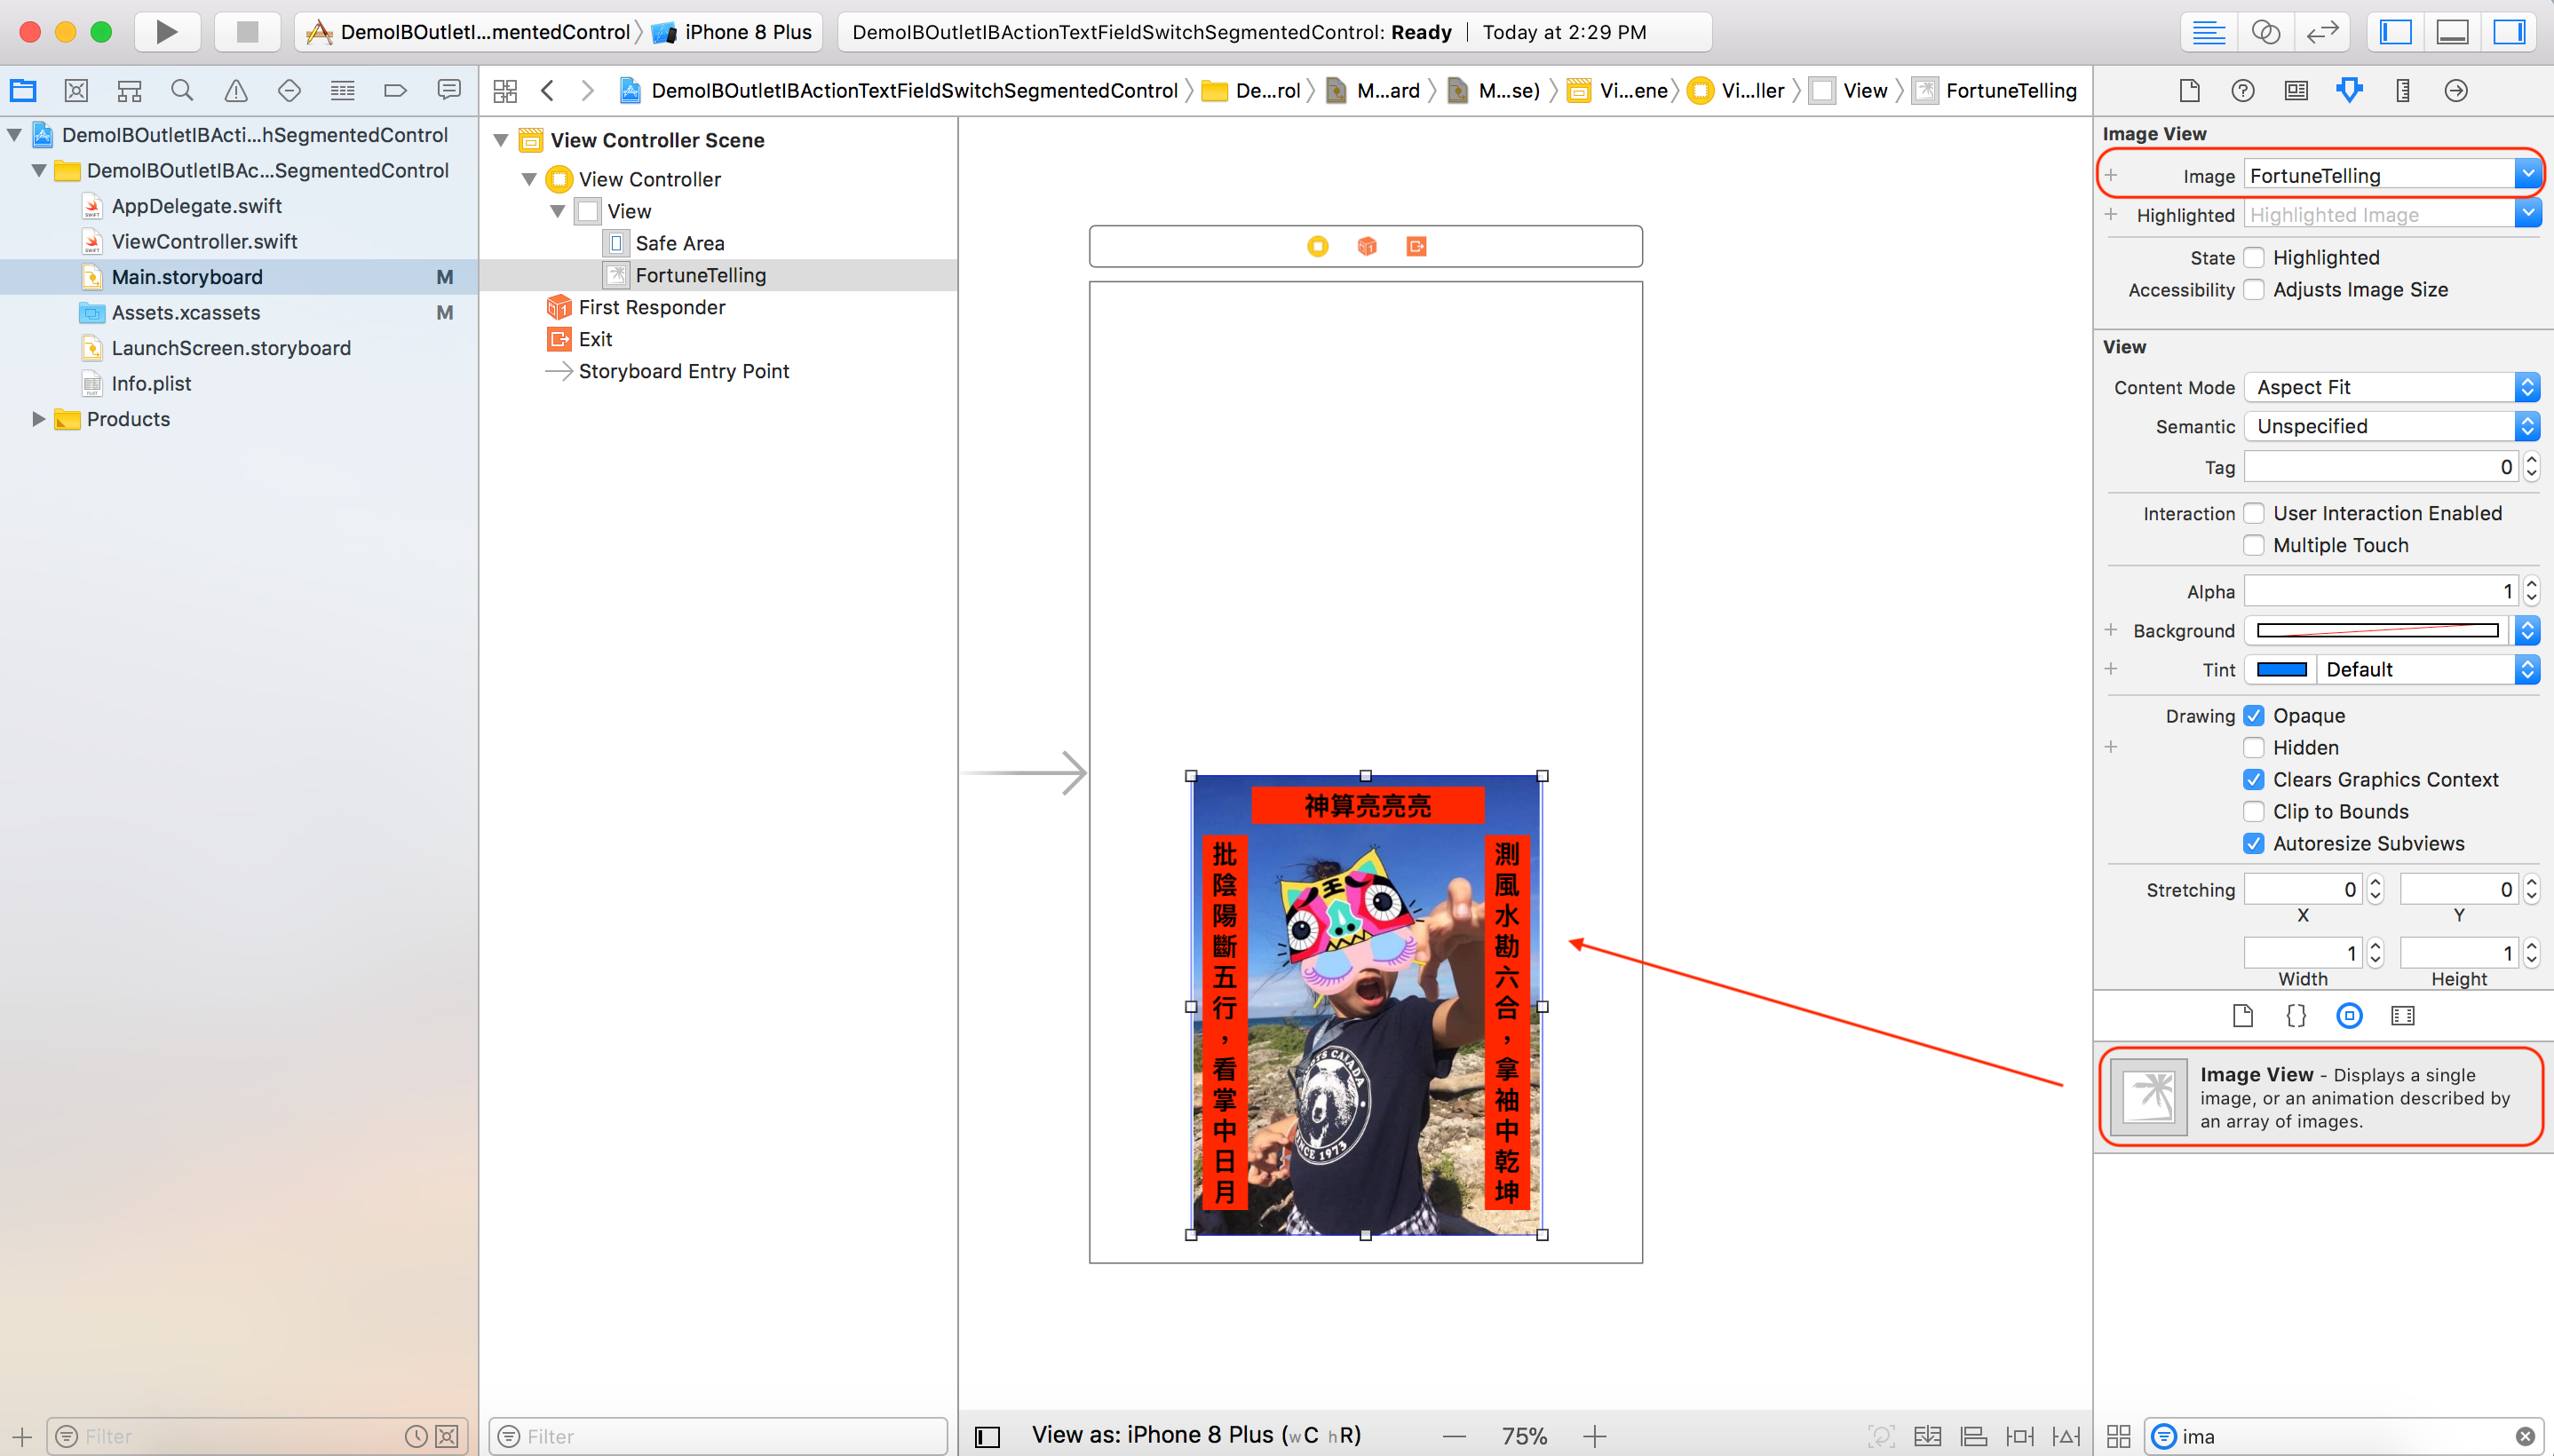
Task: Open the Image FortuneTelling combo dropdown arrow
Action: point(2527,175)
